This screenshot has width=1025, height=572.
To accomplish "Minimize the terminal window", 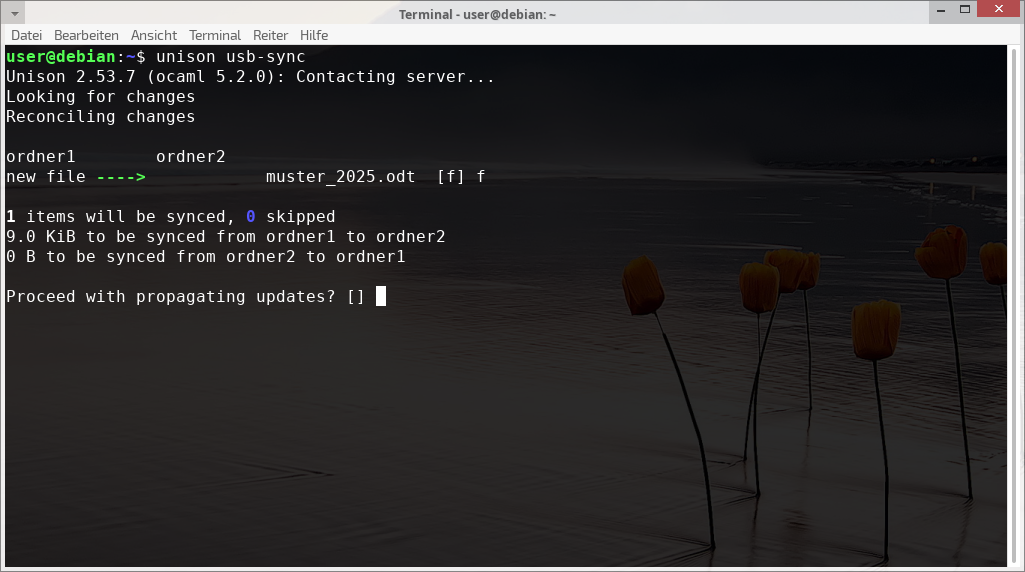I will pos(941,10).
